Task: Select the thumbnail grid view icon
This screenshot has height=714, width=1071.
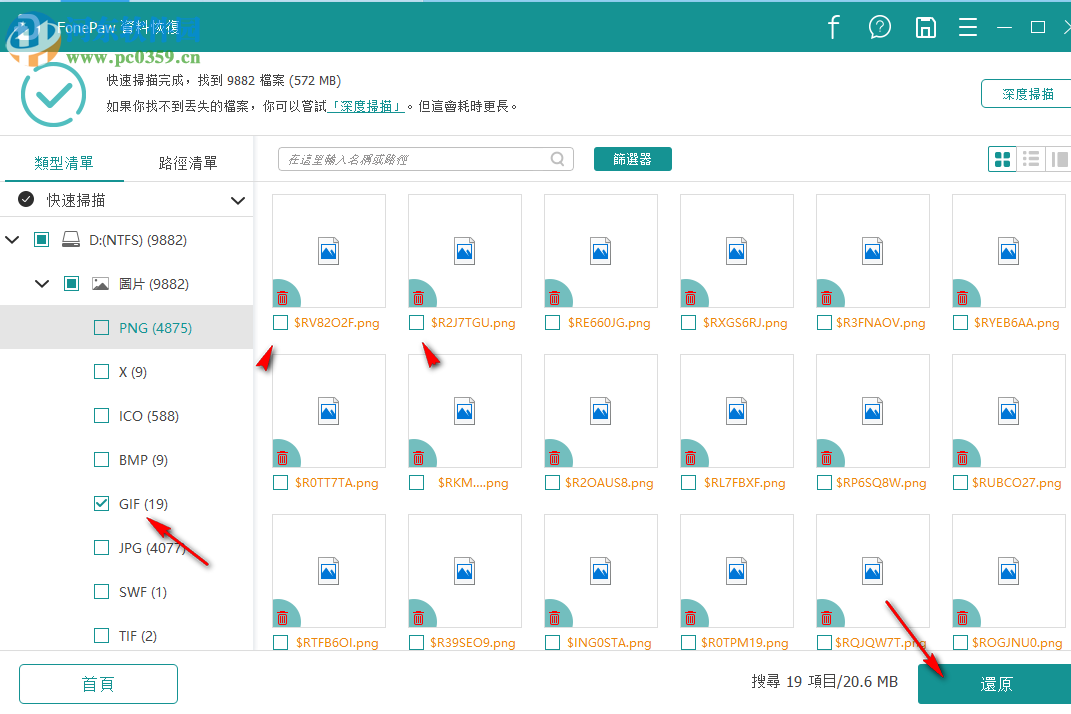Action: coord(1001,158)
